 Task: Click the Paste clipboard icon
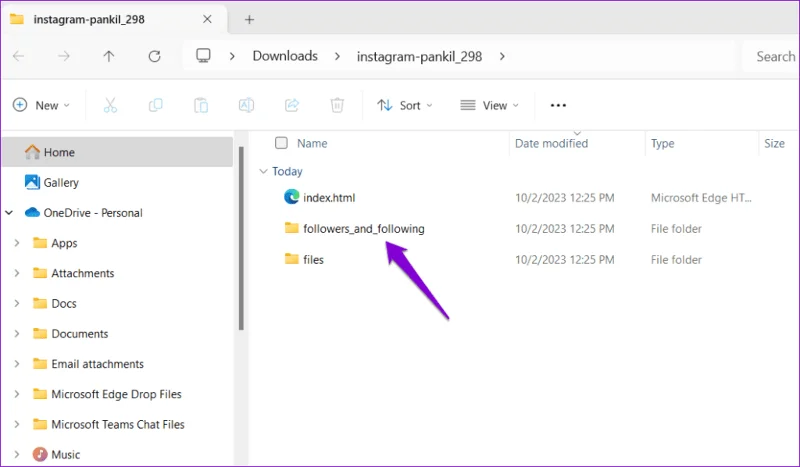[201, 105]
